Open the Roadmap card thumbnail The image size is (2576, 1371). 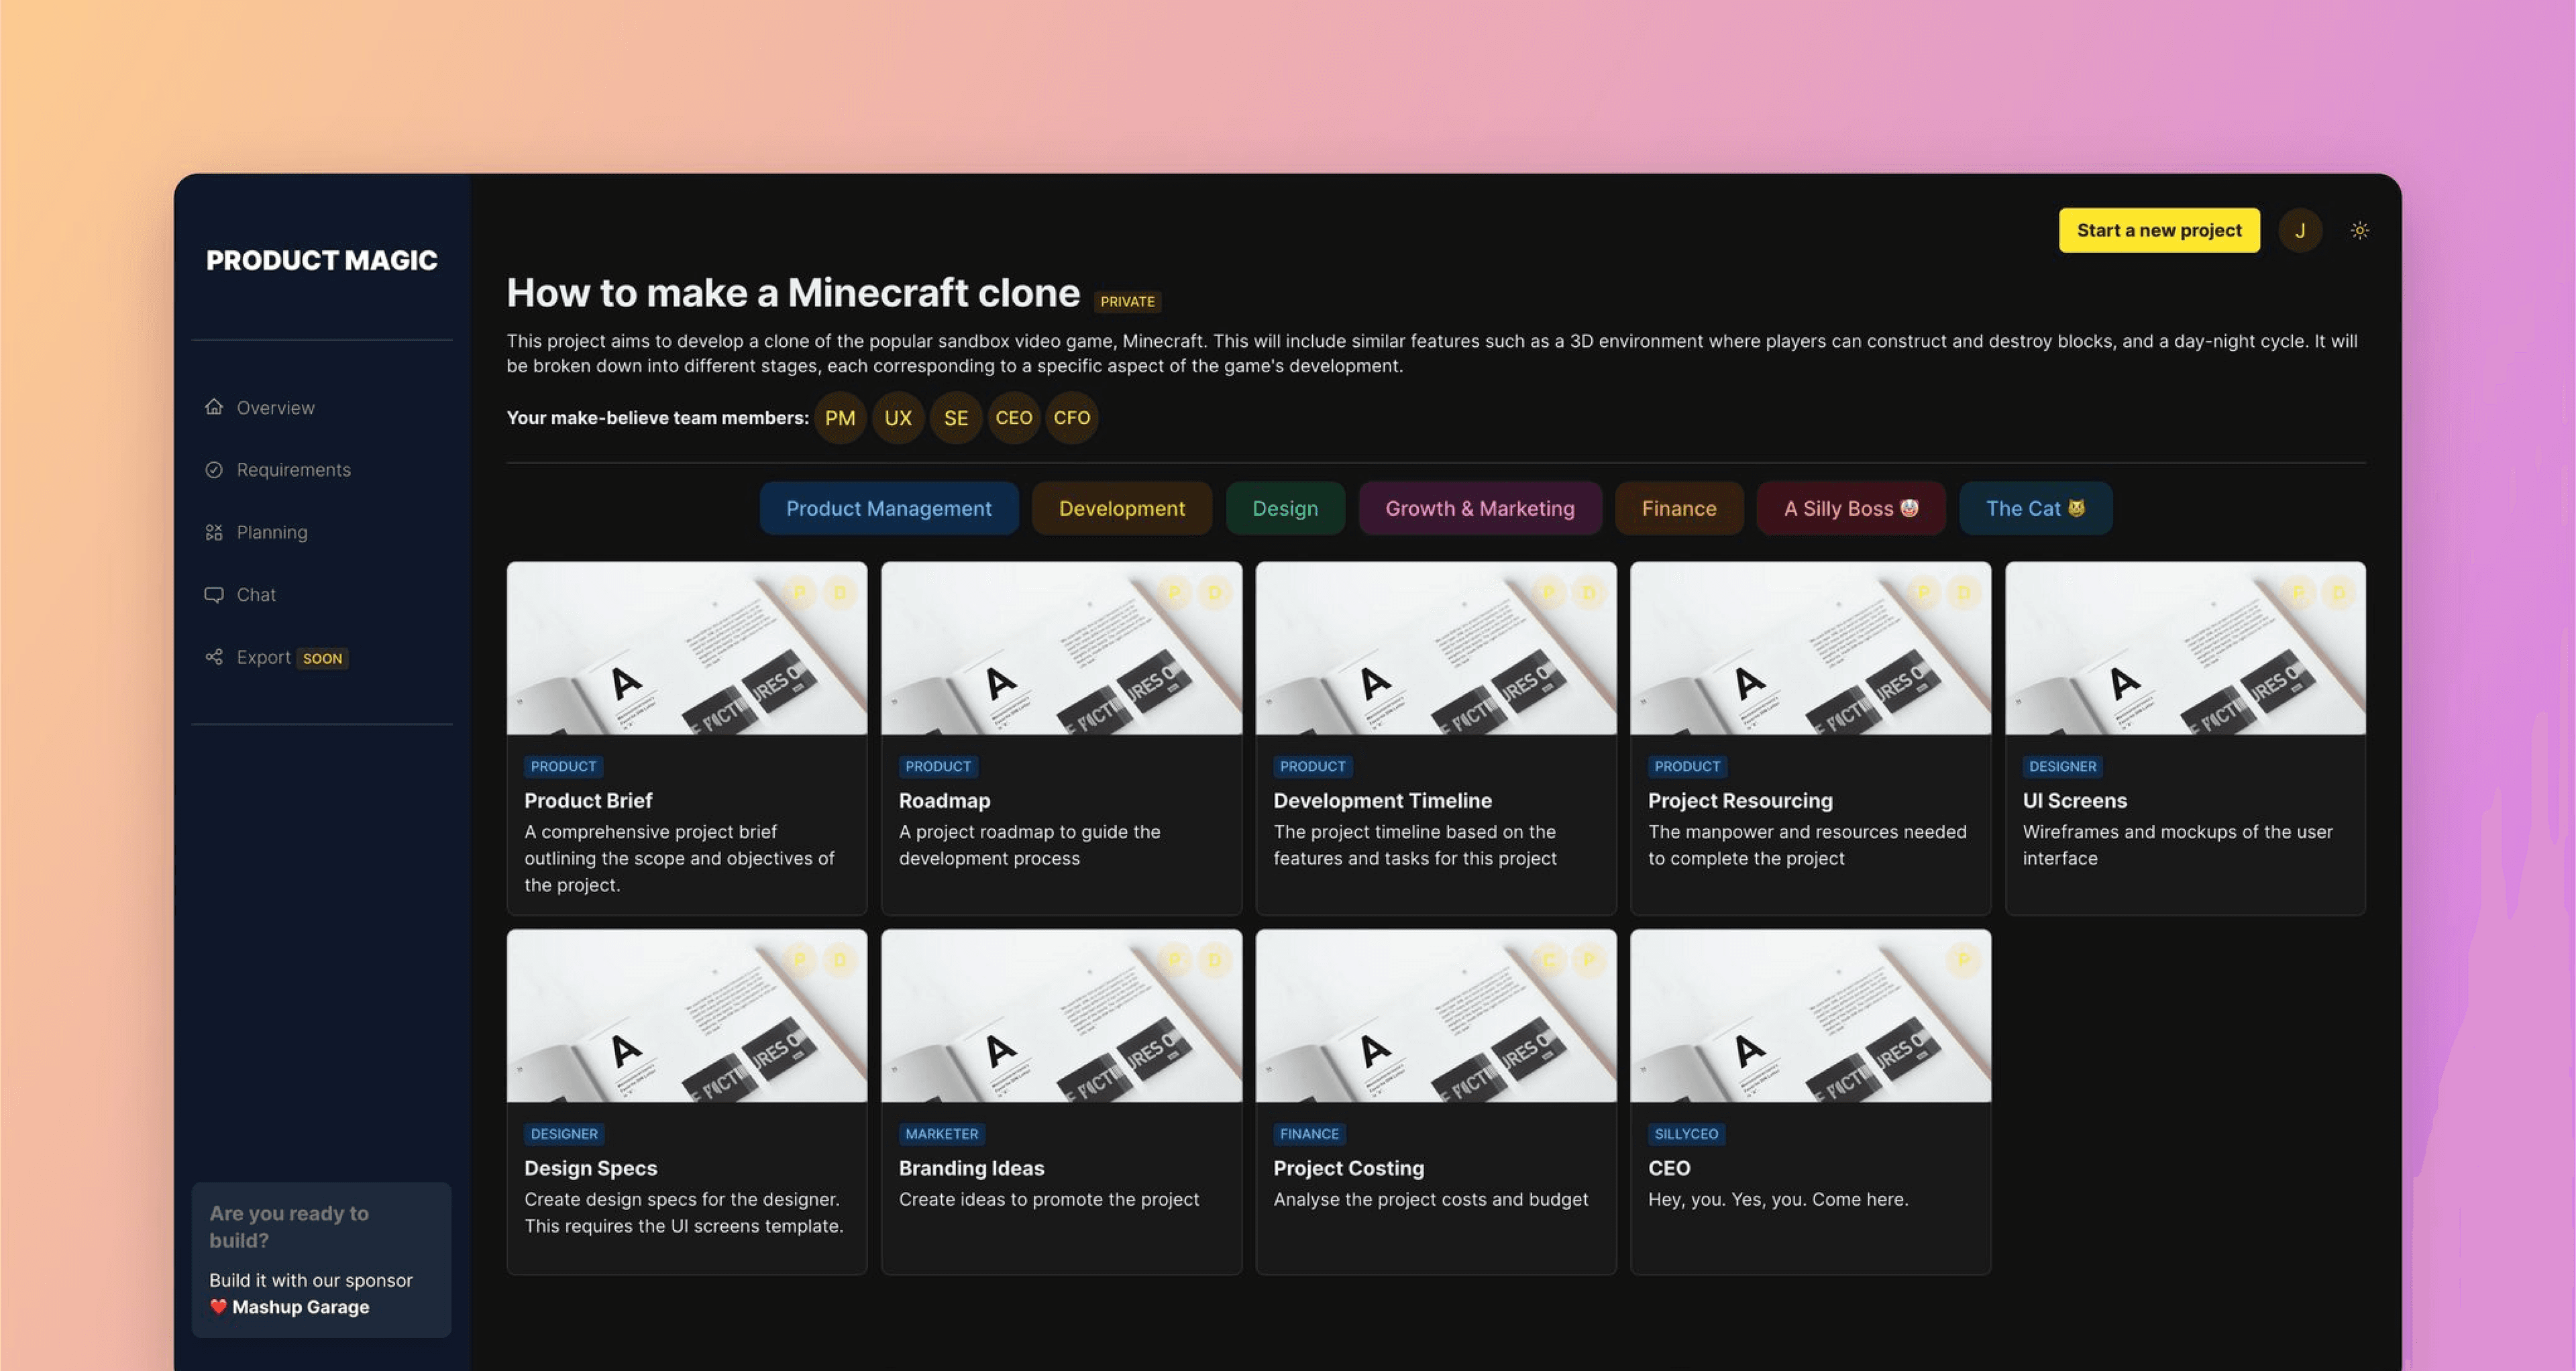click(1061, 648)
